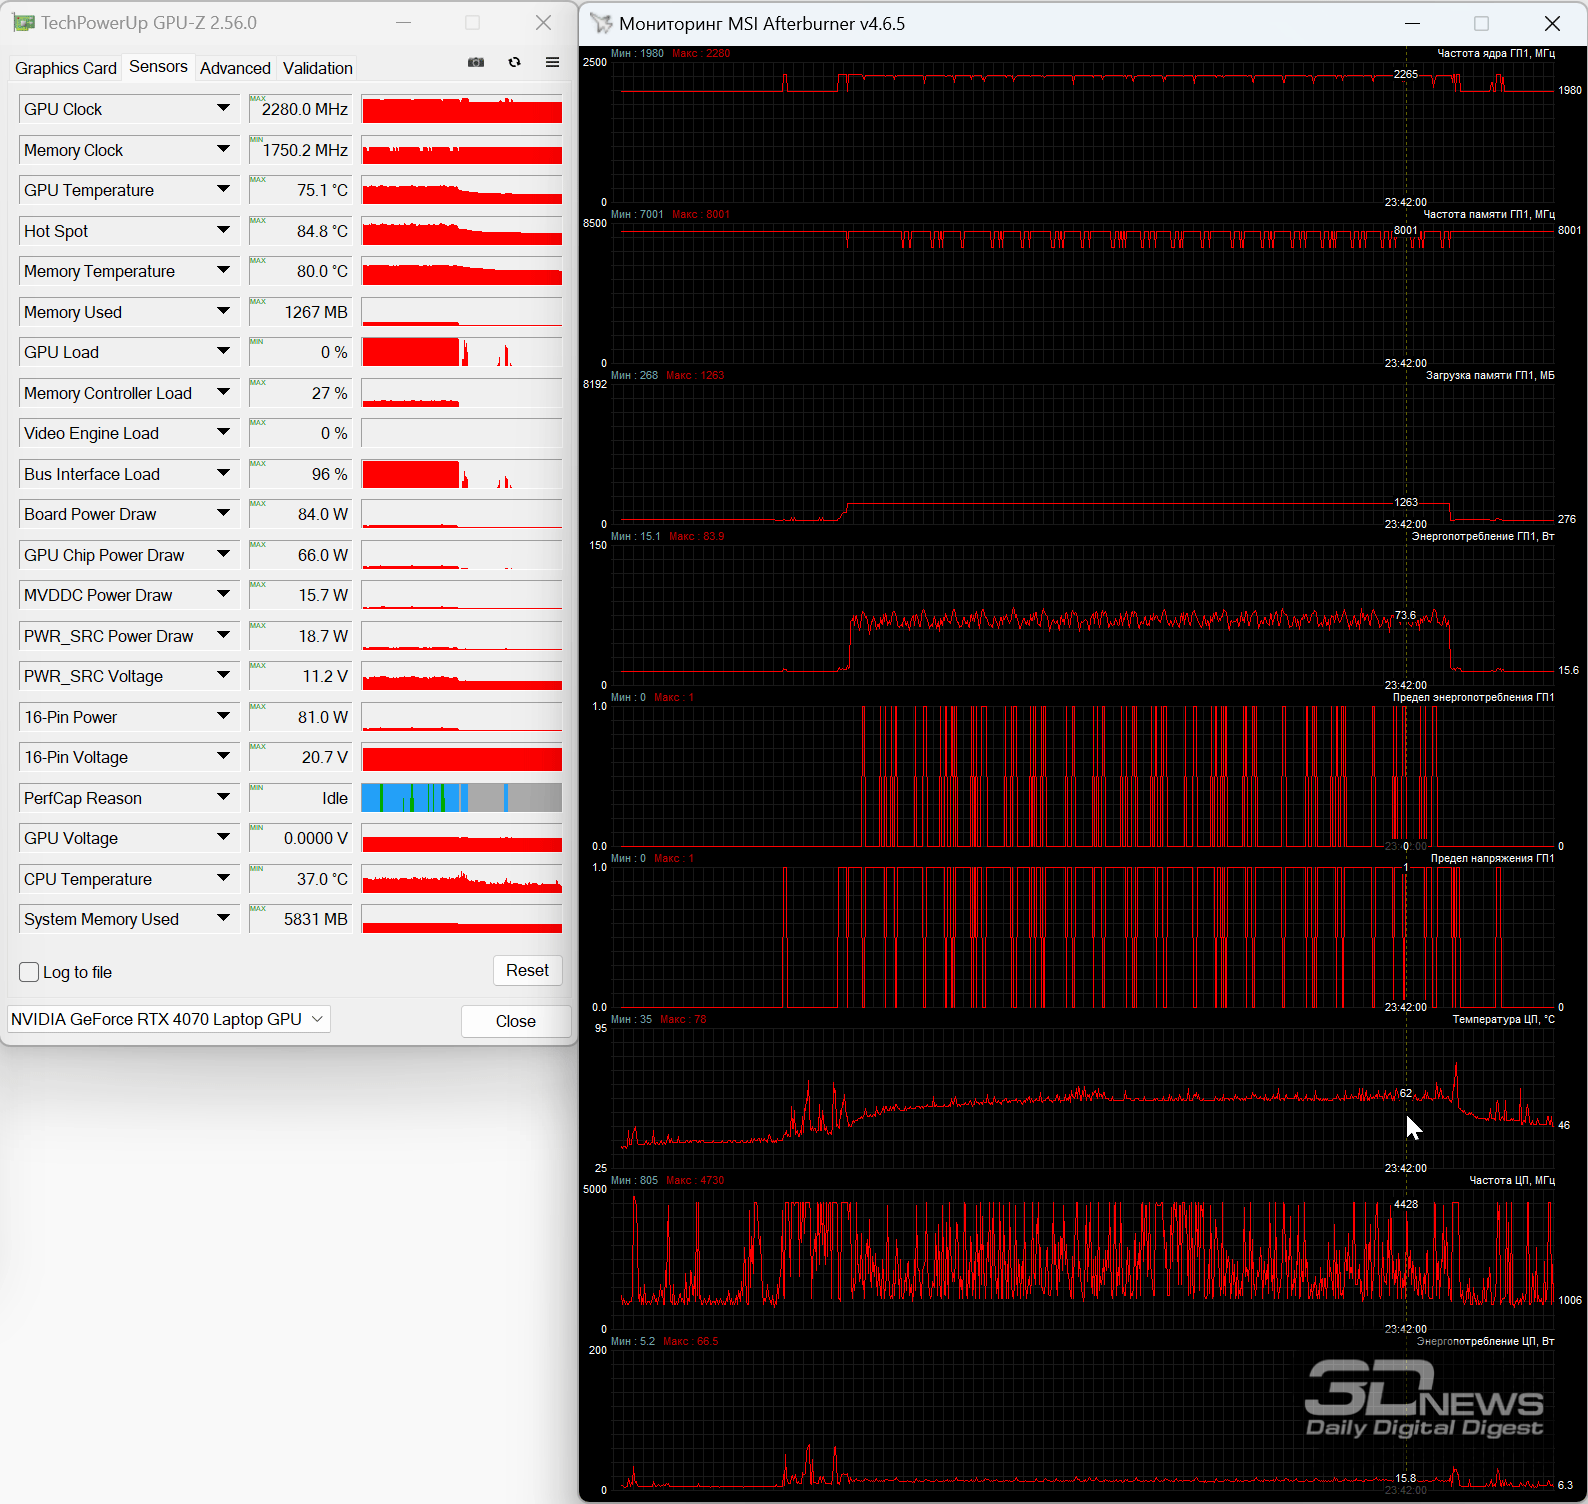
Task: Expand the Memory Clock sensor dropdown
Action: coord(223,149)
